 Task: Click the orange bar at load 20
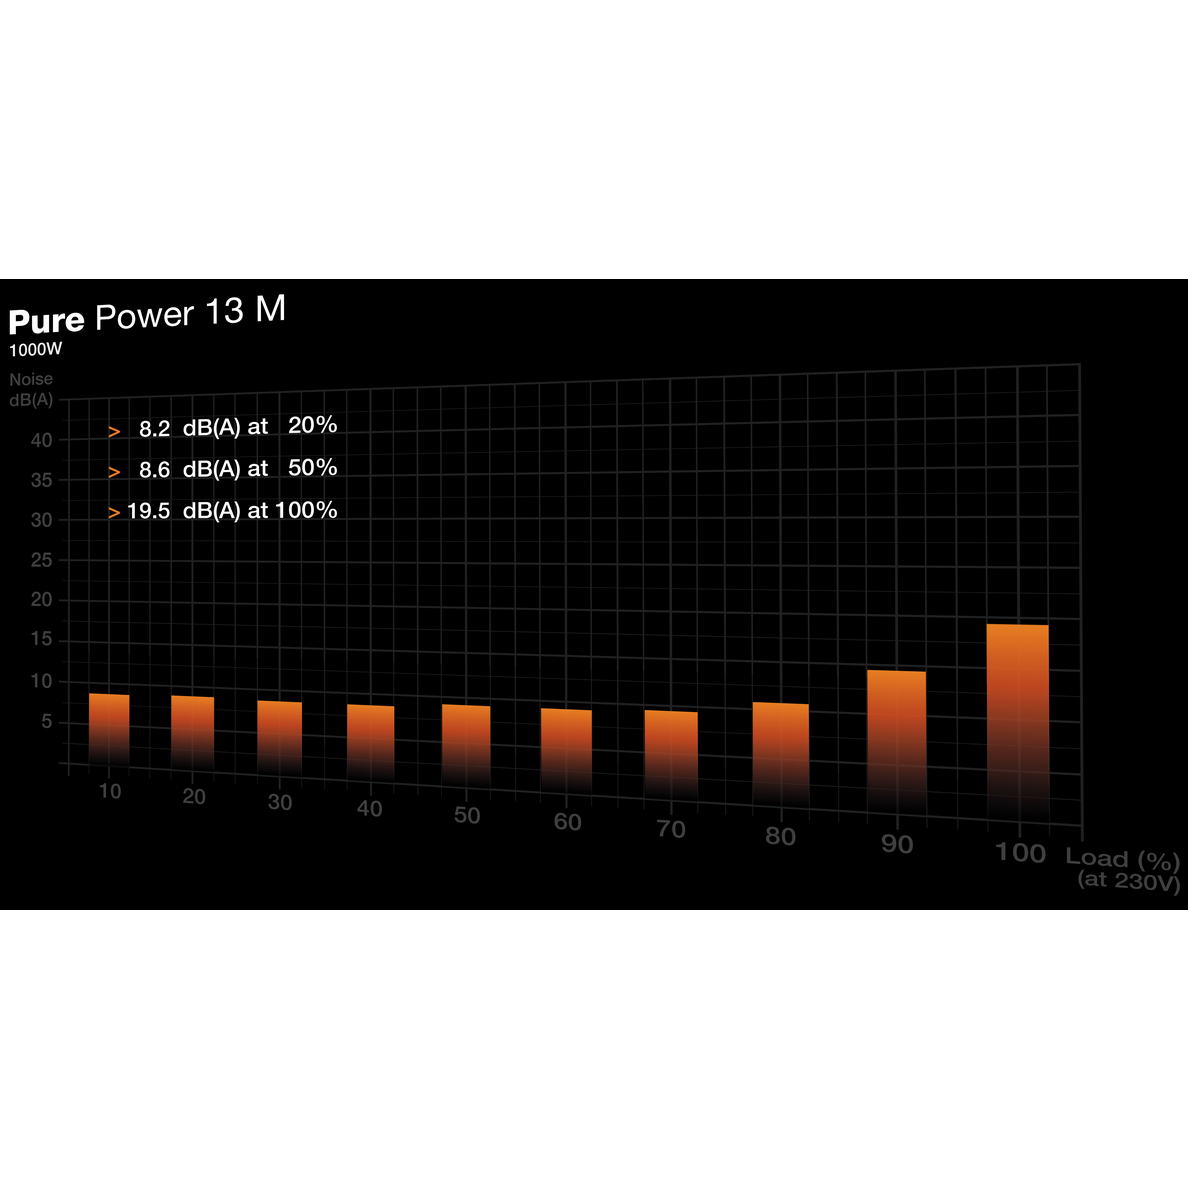(x=192, y=734)
